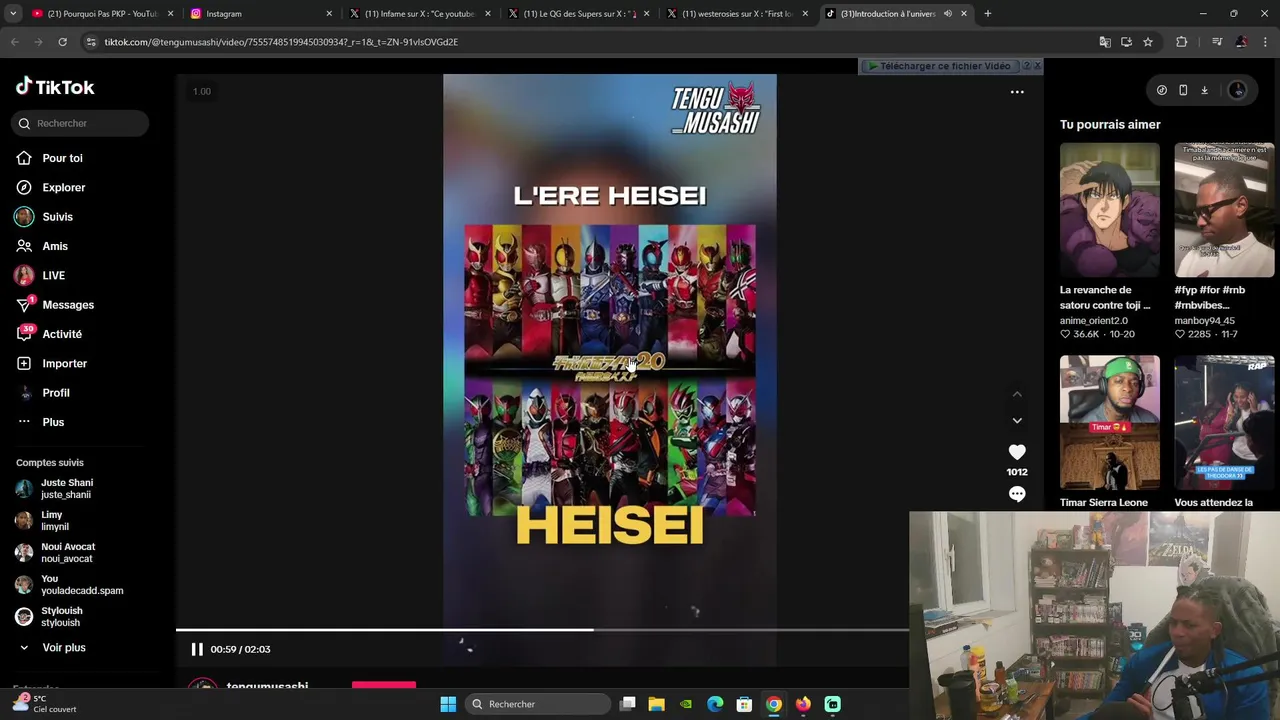Open the Amis page
The image size is (1280, 720).
click(55, 246)
